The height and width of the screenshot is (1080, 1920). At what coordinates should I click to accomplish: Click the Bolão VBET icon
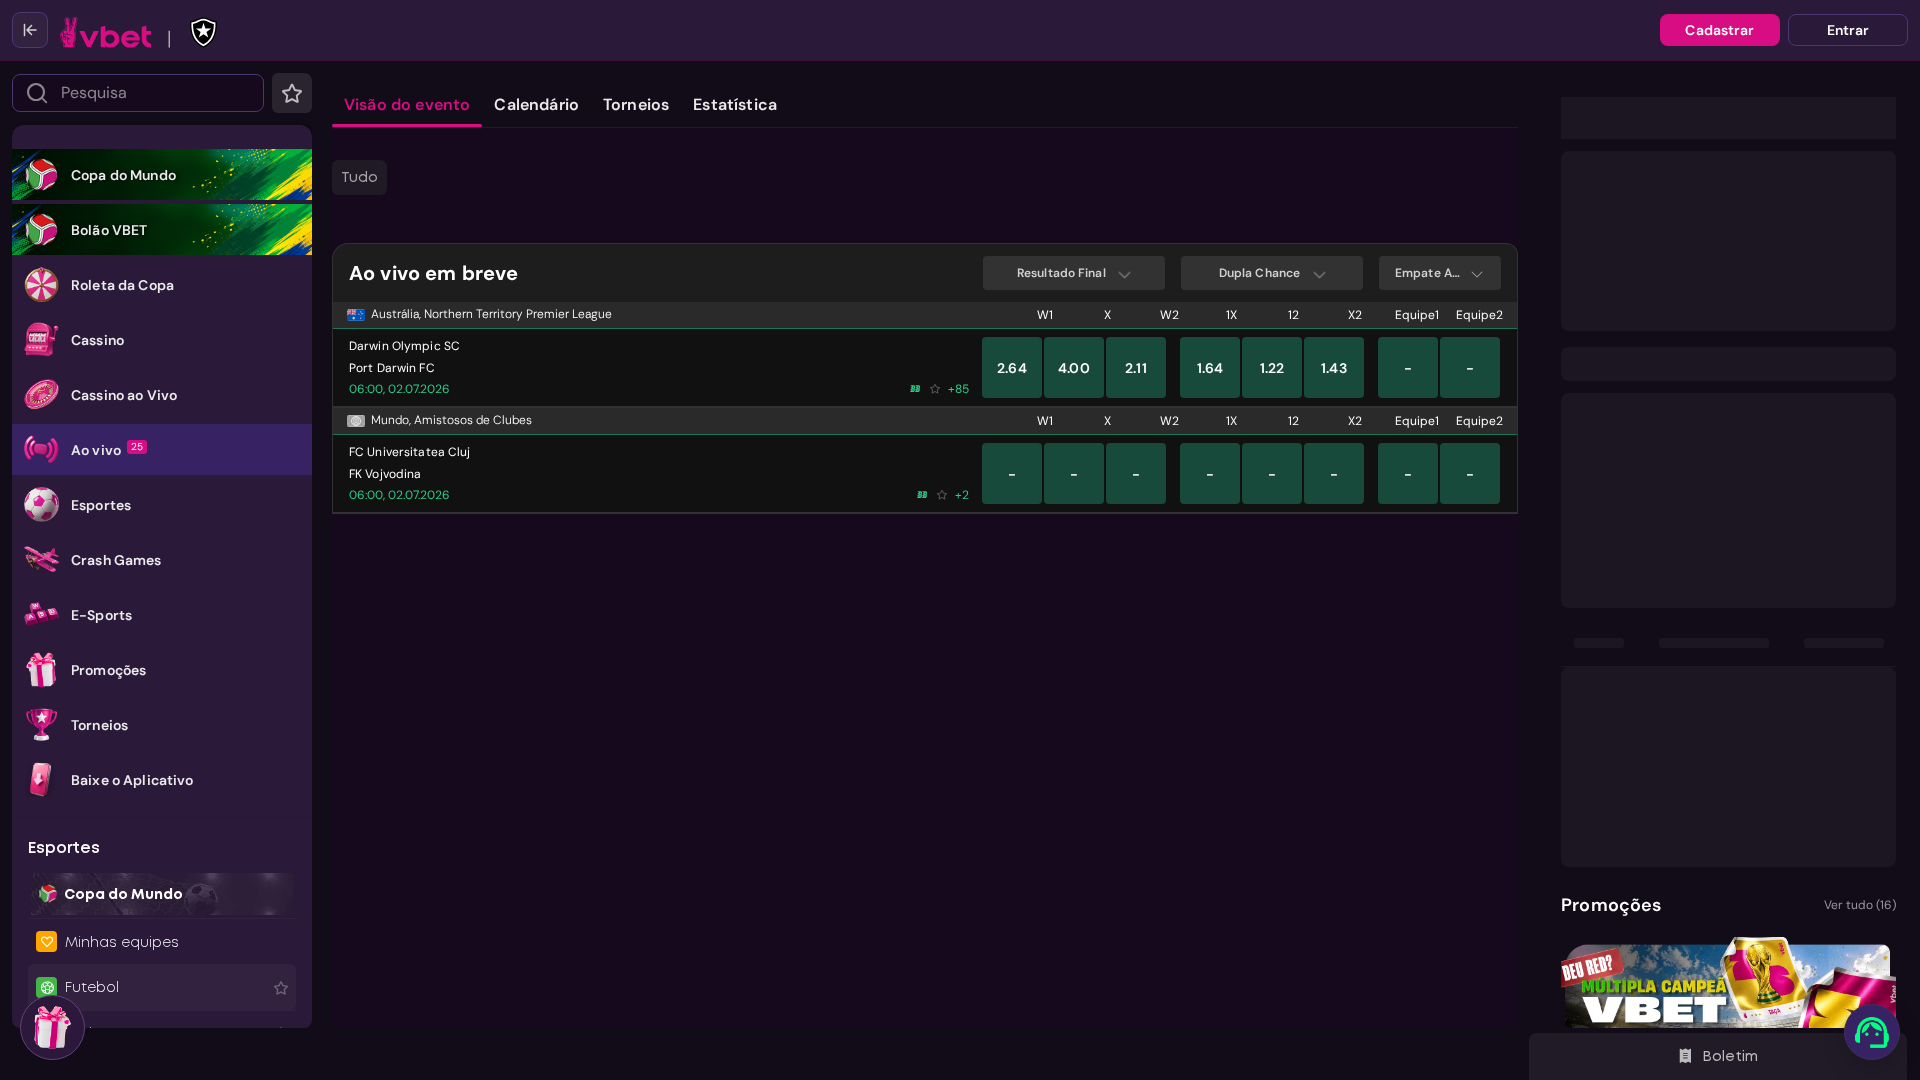pos(41,230)
